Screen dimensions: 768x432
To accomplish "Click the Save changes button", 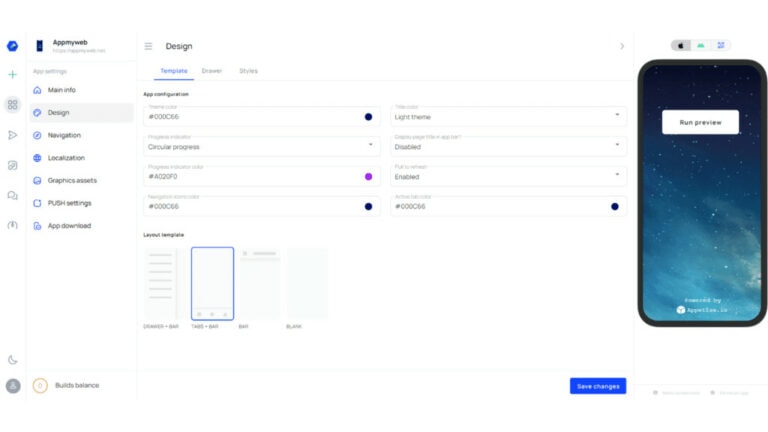I will coord(597,386).
